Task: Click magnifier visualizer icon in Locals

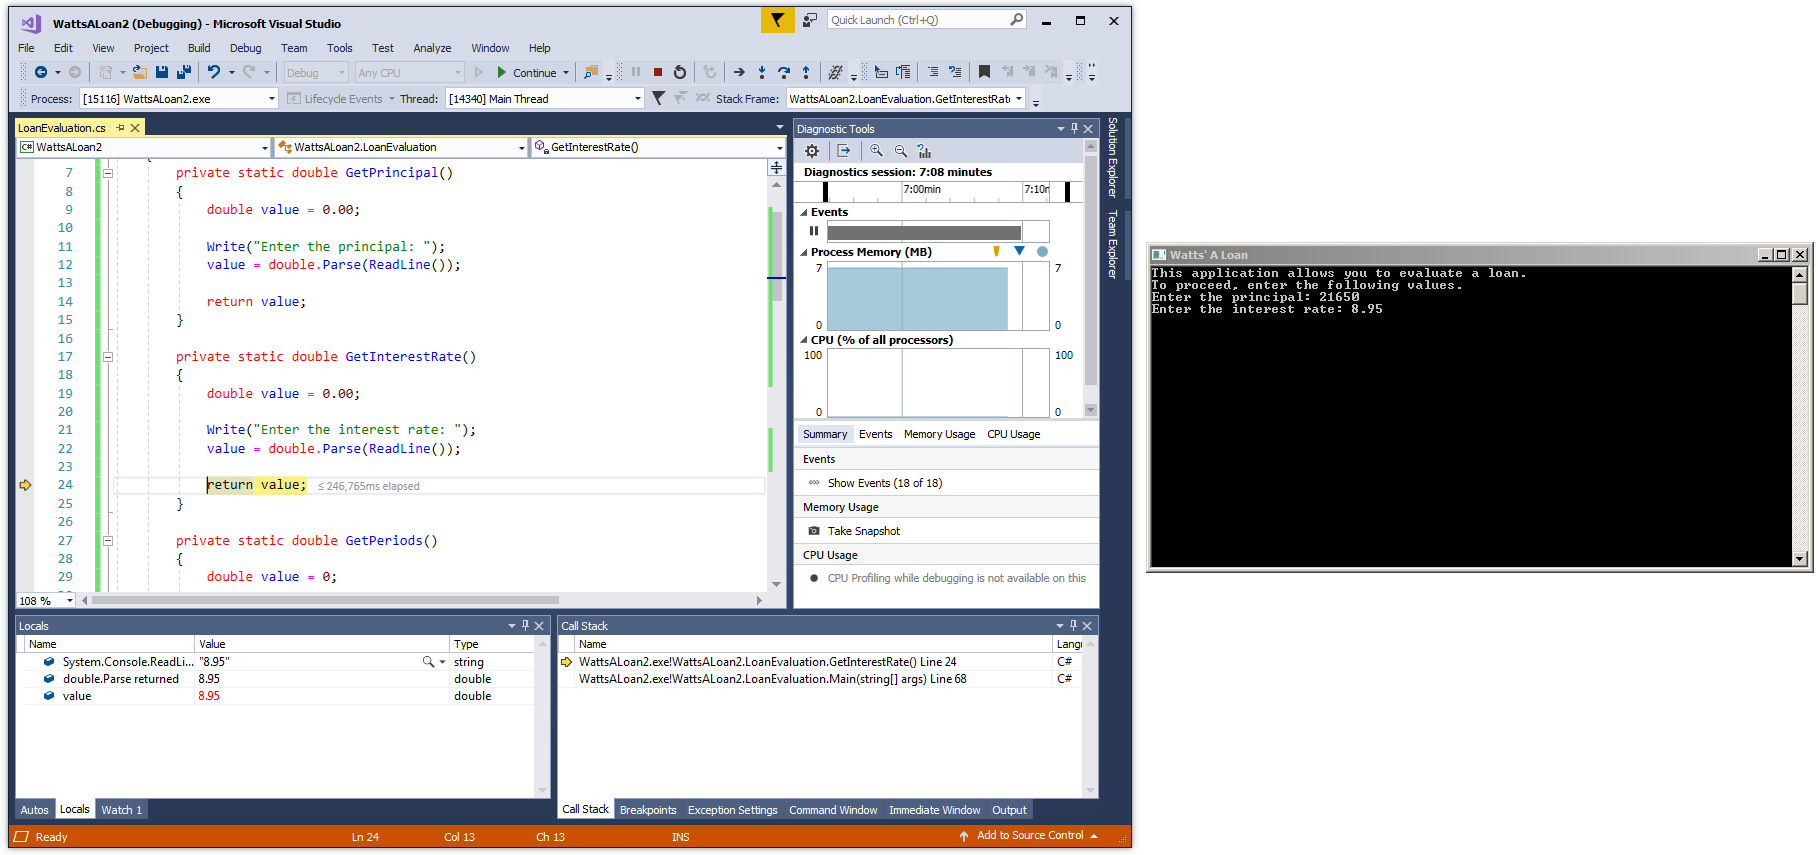Action: [x=428, y=662]
